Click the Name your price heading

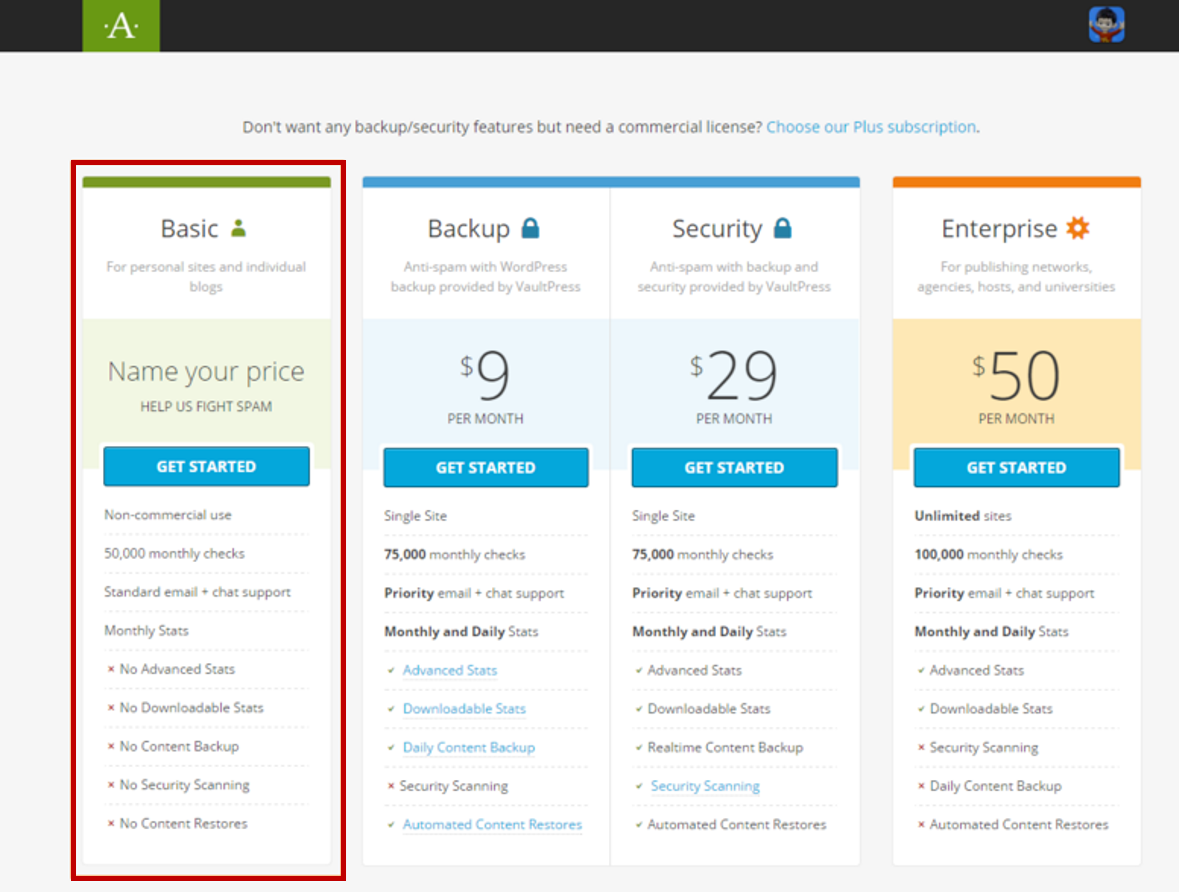pyautogui.click(x=206, y=372)
